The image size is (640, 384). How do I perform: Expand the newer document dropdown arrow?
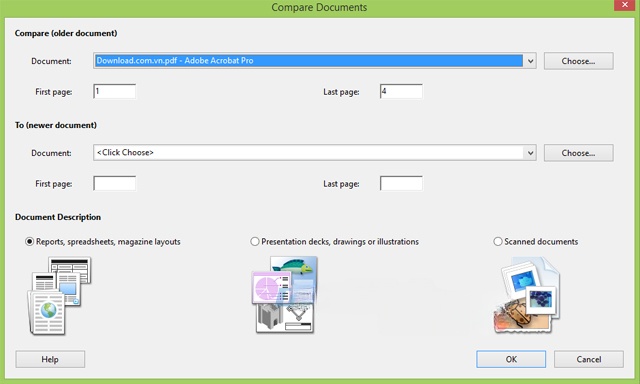point(530,153)
